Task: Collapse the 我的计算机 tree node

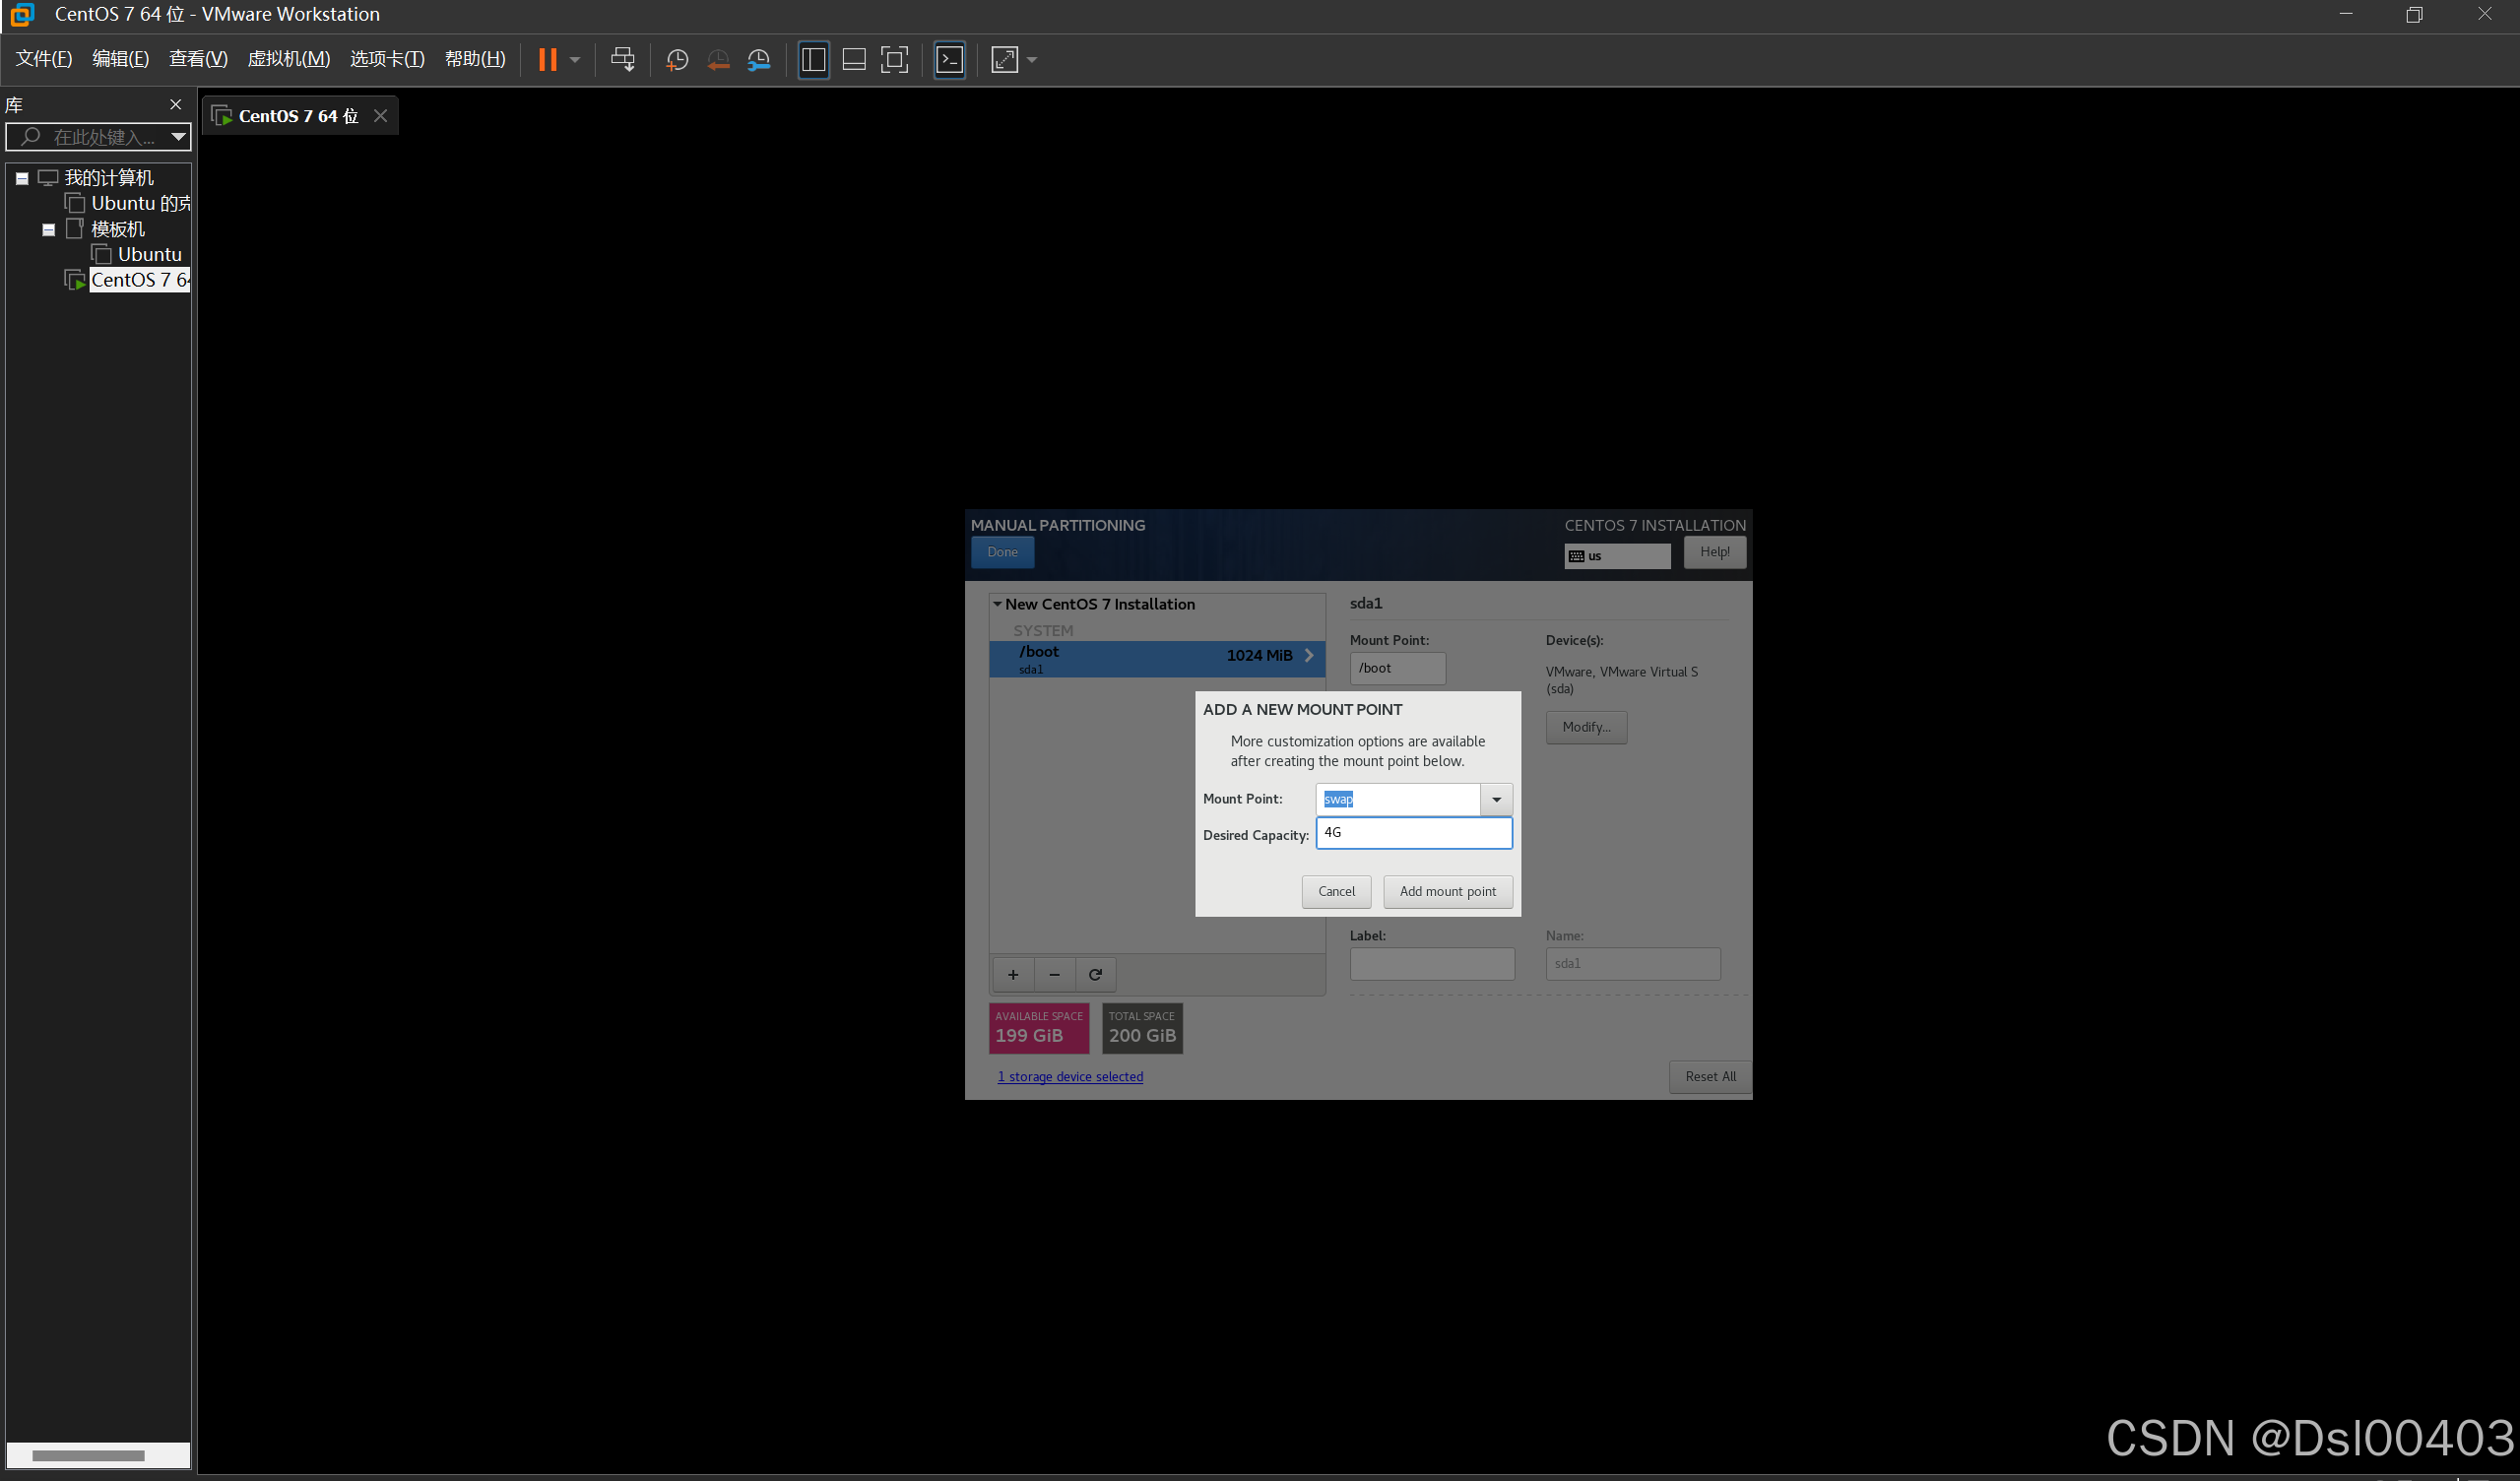Action: 22,178
